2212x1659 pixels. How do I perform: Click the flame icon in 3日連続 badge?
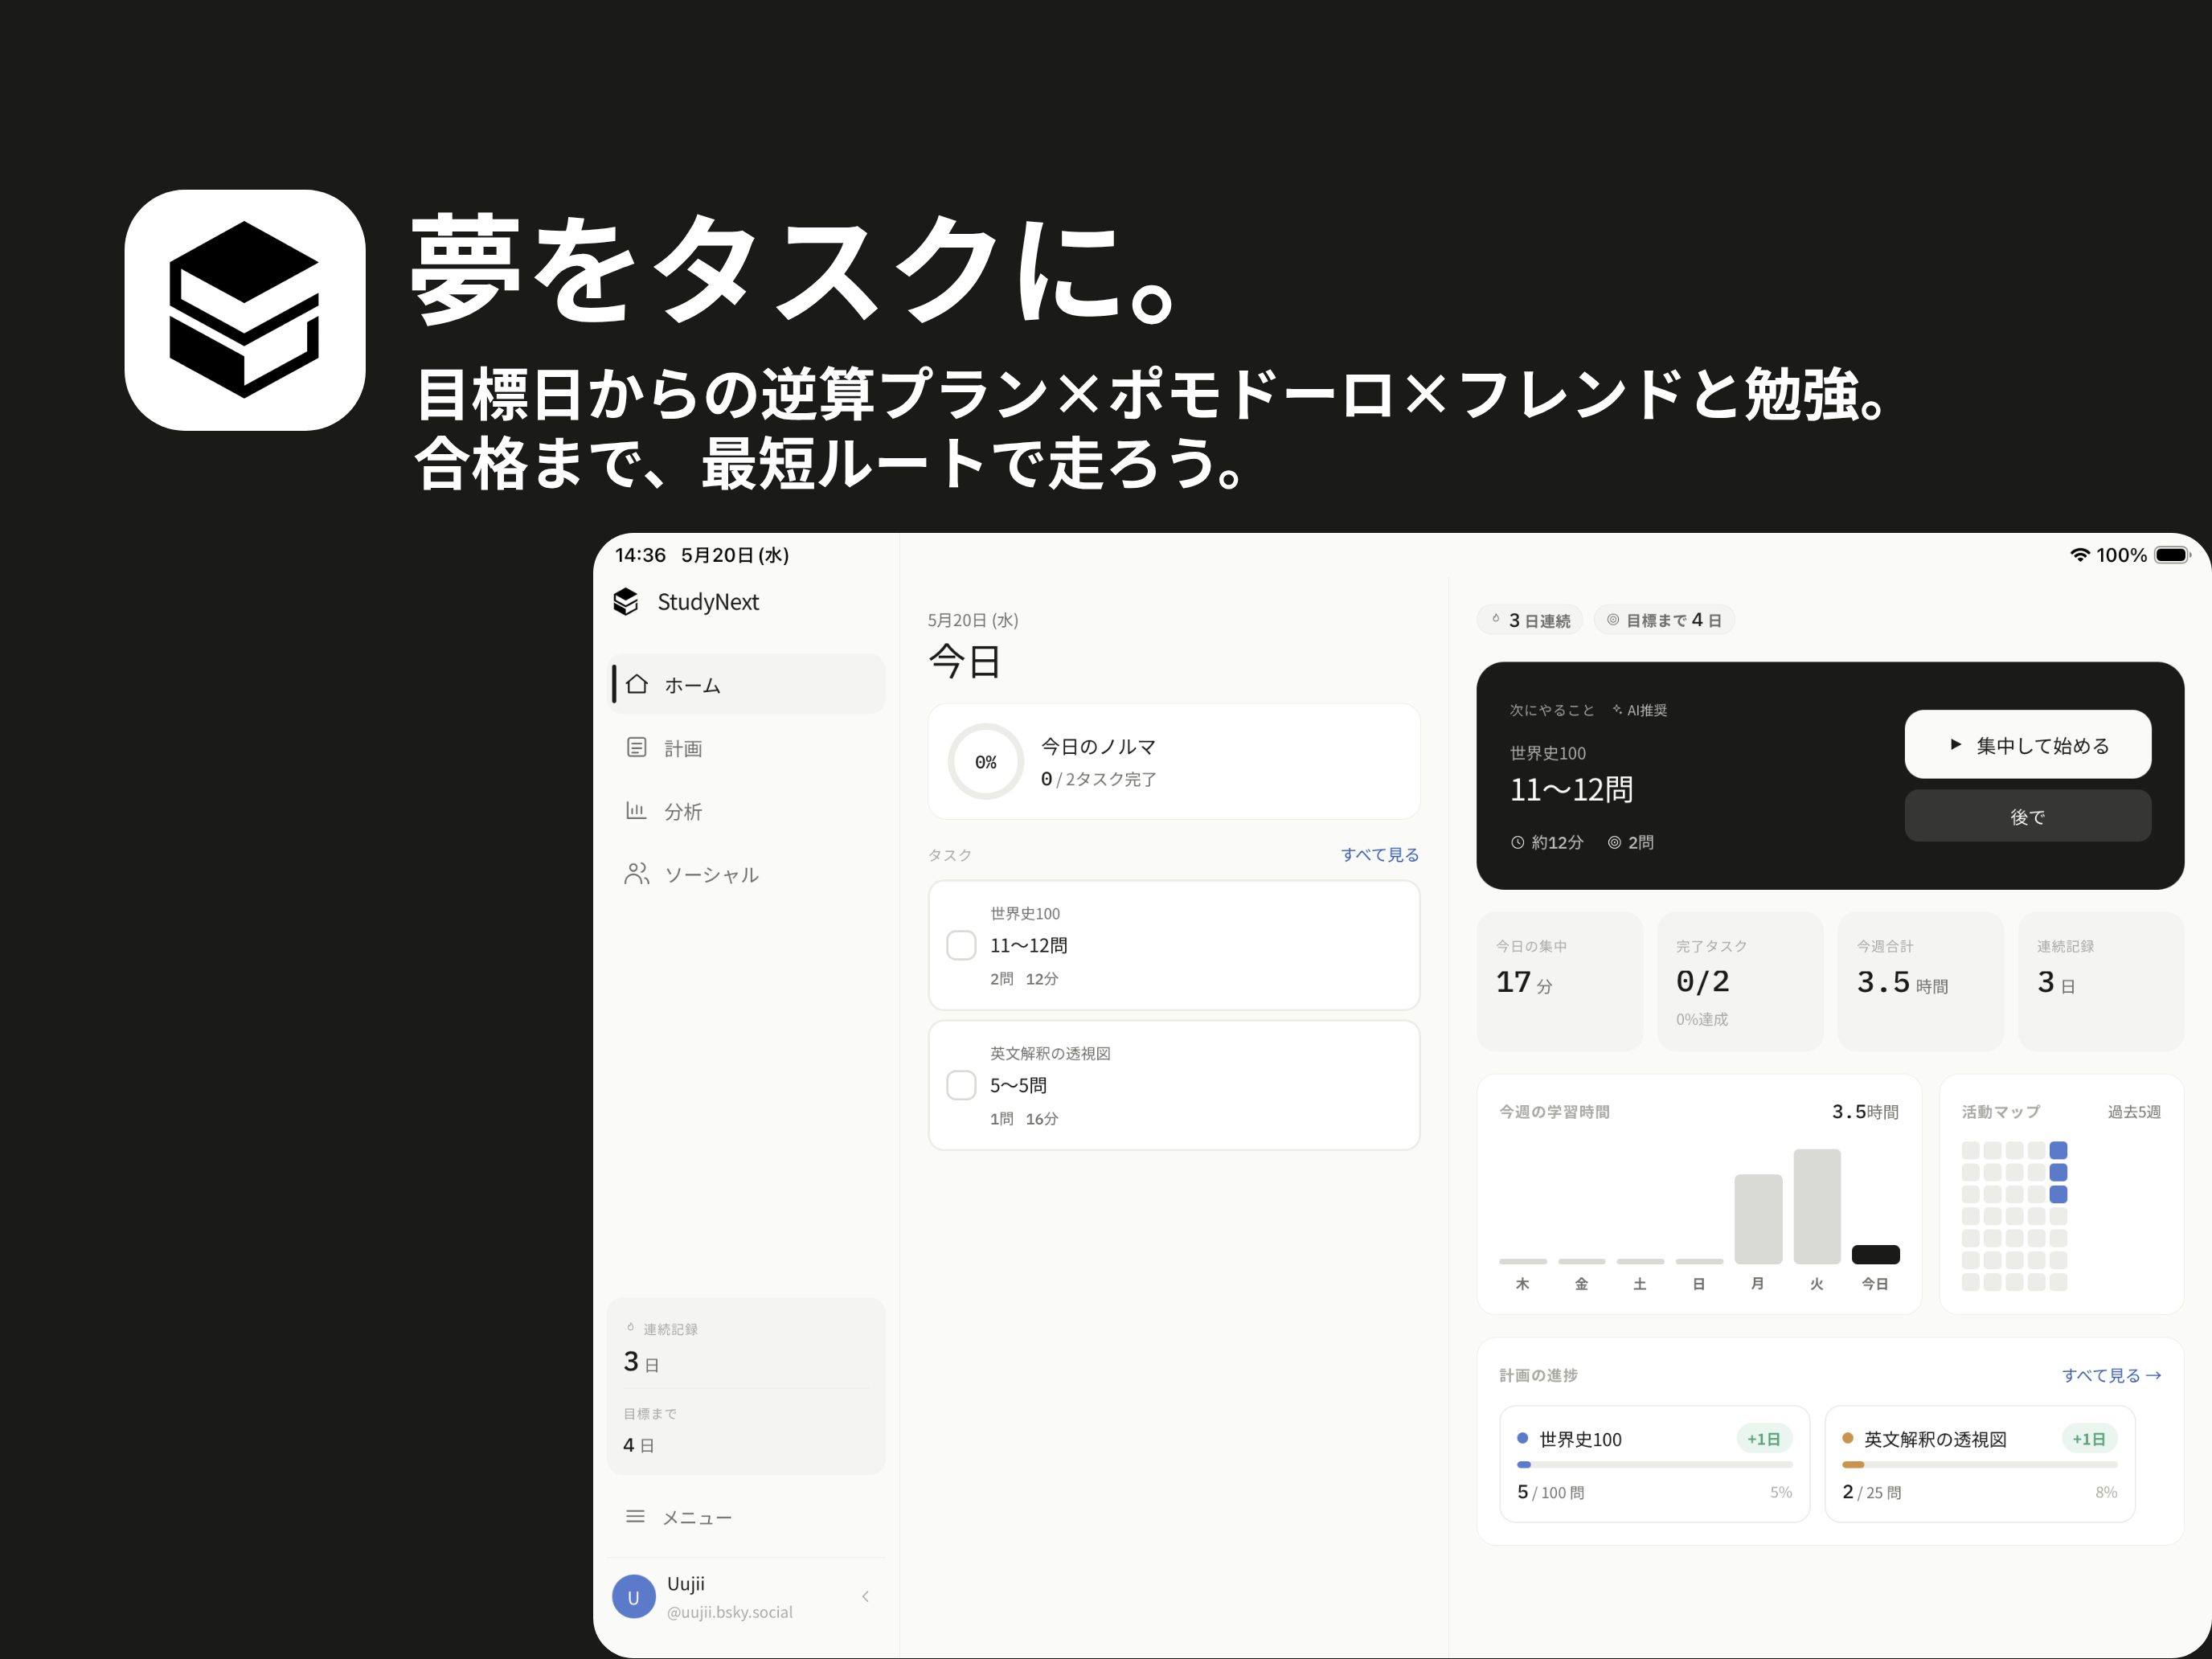[x=1496, y=619]
